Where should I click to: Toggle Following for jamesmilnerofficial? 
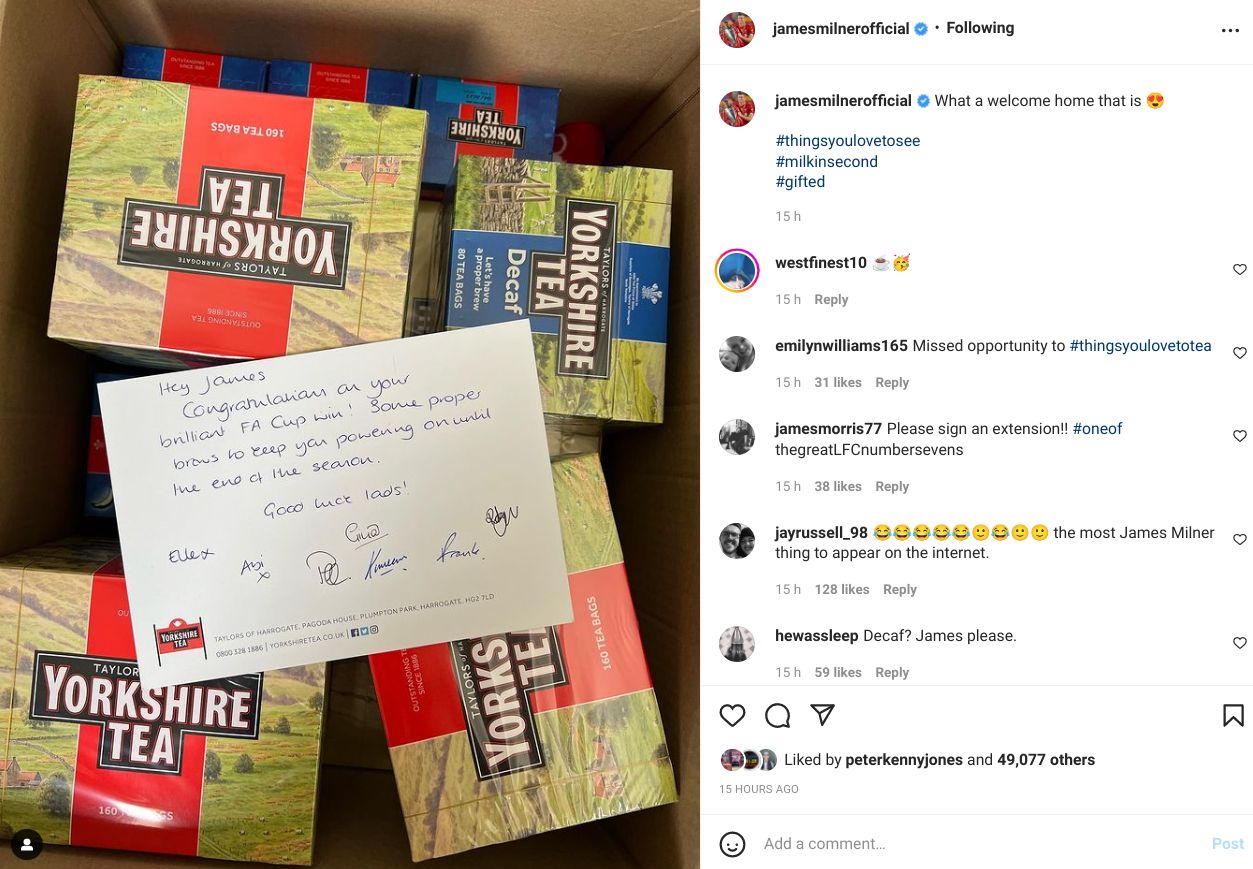coord(980,28)
